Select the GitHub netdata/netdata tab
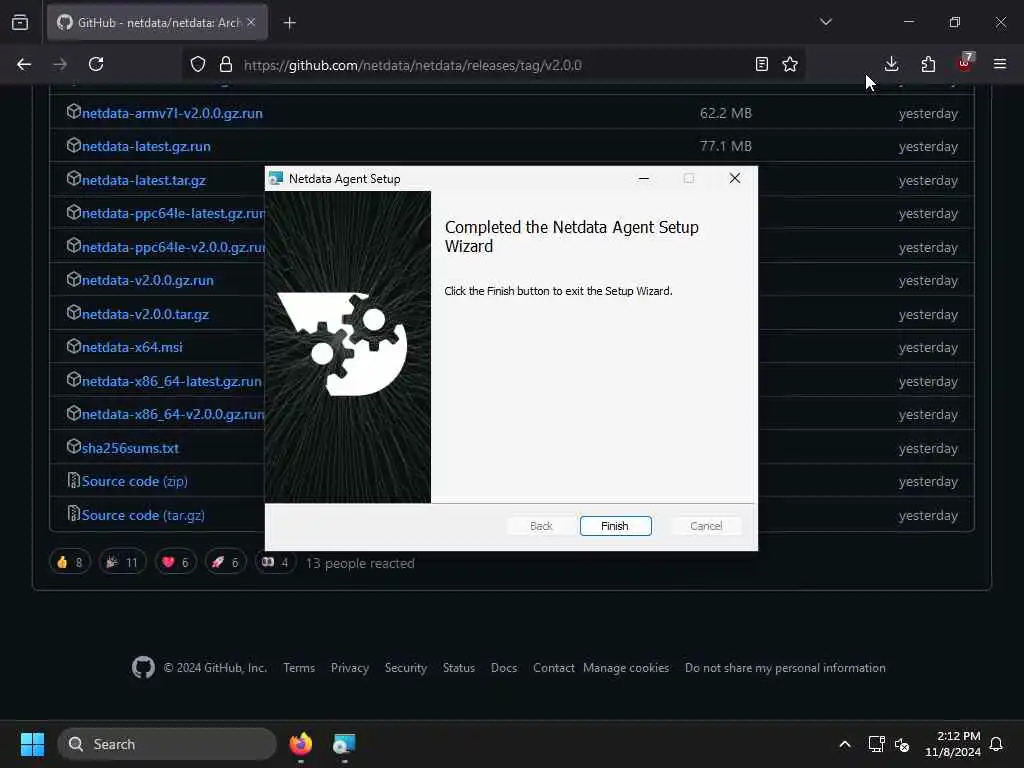The height and width of the screenshot is (768, 1024). point(157,22)
